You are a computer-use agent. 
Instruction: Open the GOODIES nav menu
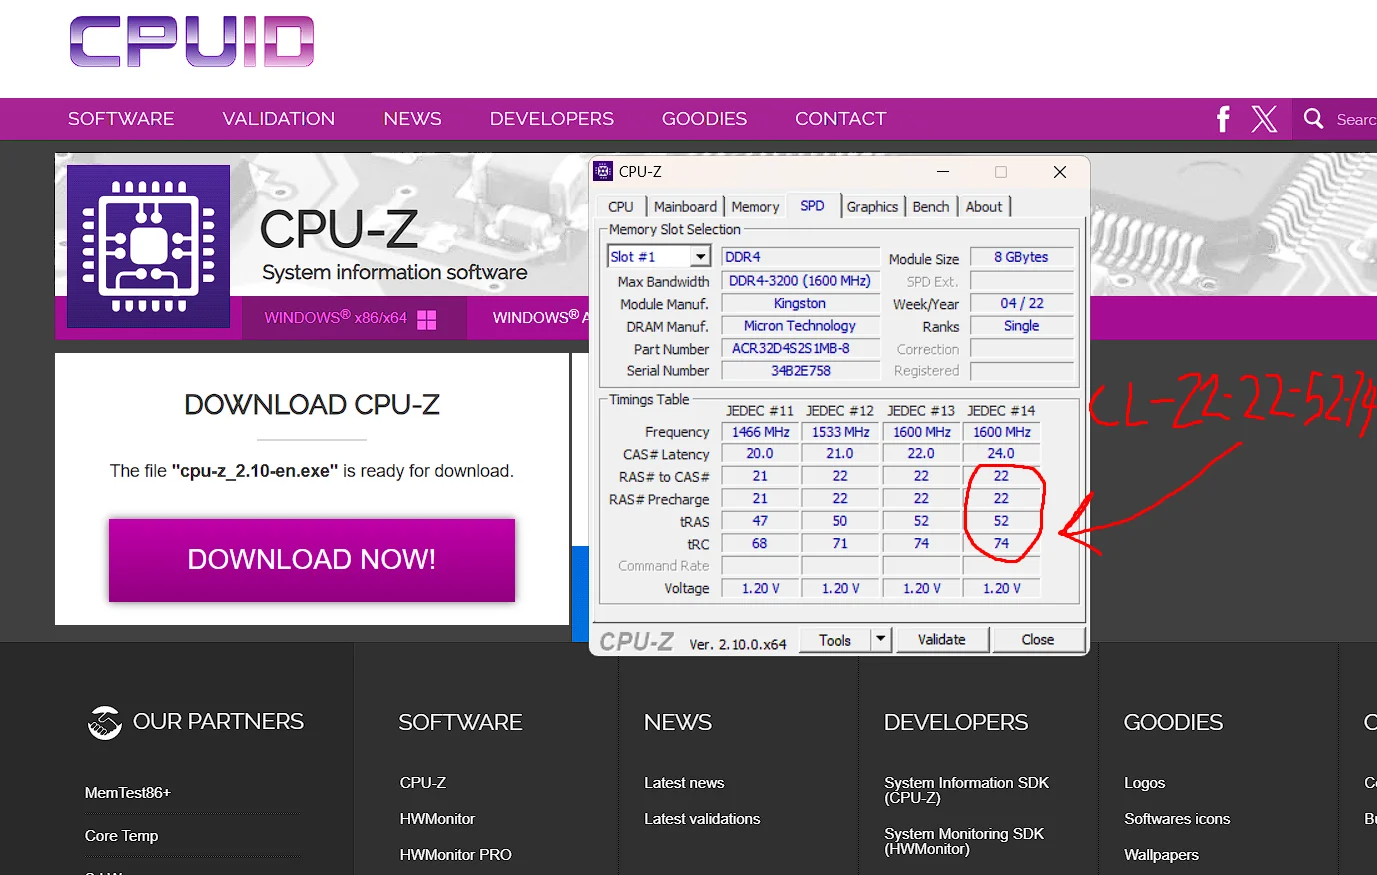pos(704,119)
